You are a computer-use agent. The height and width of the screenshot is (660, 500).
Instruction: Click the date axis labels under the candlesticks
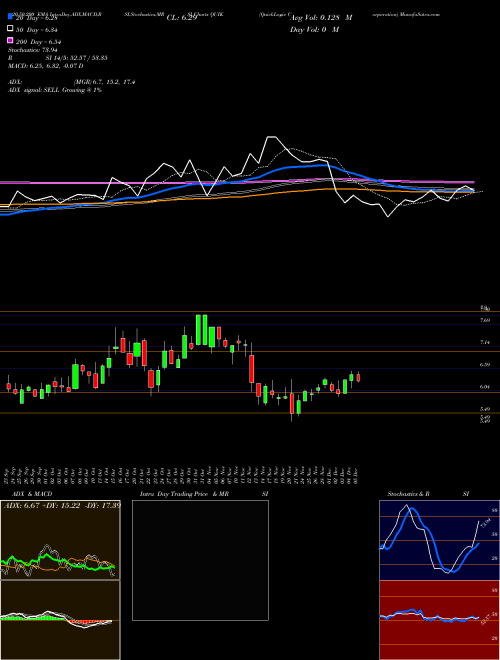click(x=182, y=475)
